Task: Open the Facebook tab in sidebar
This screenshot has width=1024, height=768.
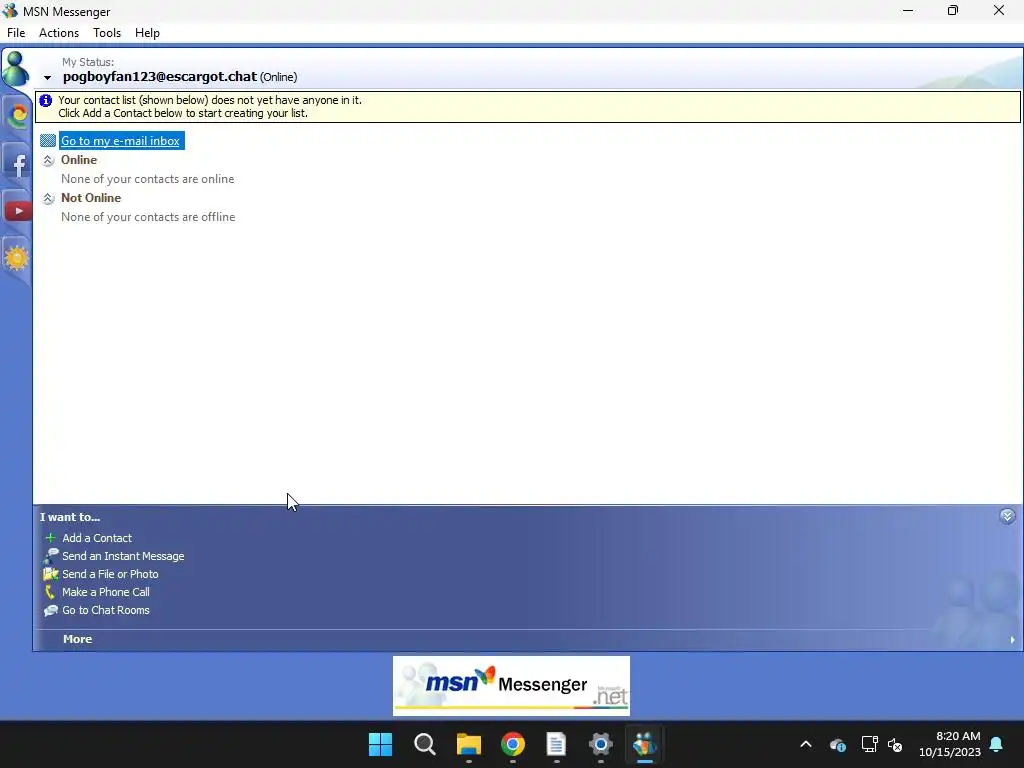Action: [x=18, y=165]
